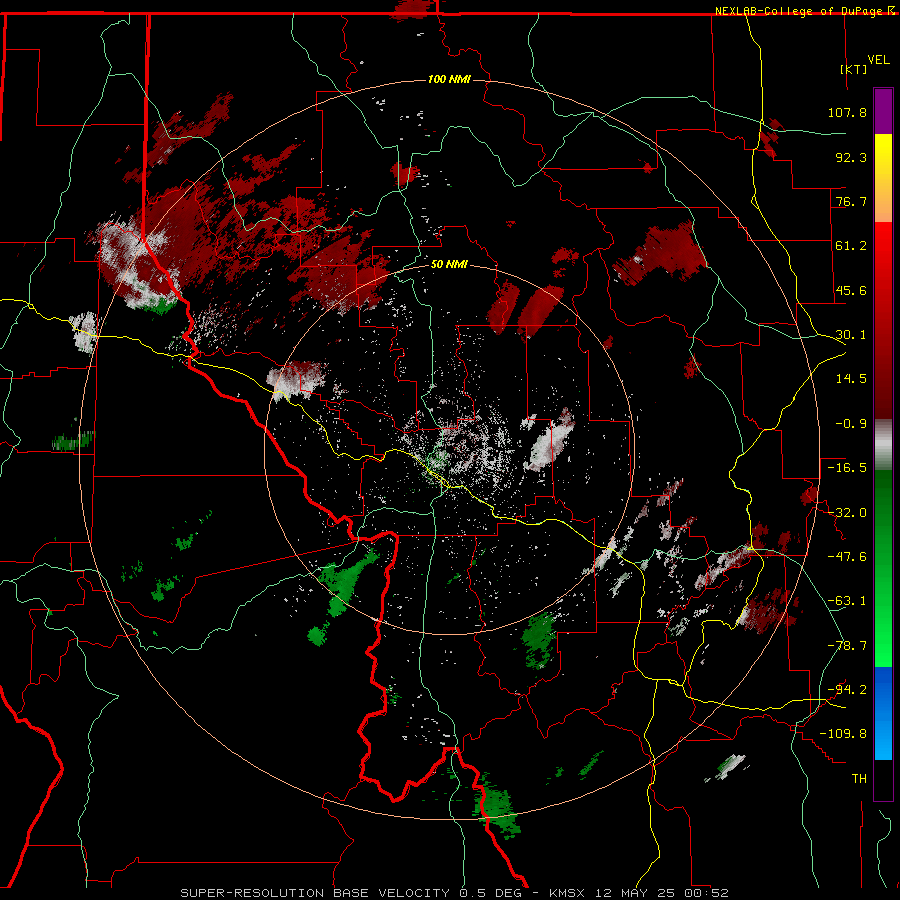Click the purple top segment of color bar
This screenshot has width=900, height=900.
click(x=883, y=111)
